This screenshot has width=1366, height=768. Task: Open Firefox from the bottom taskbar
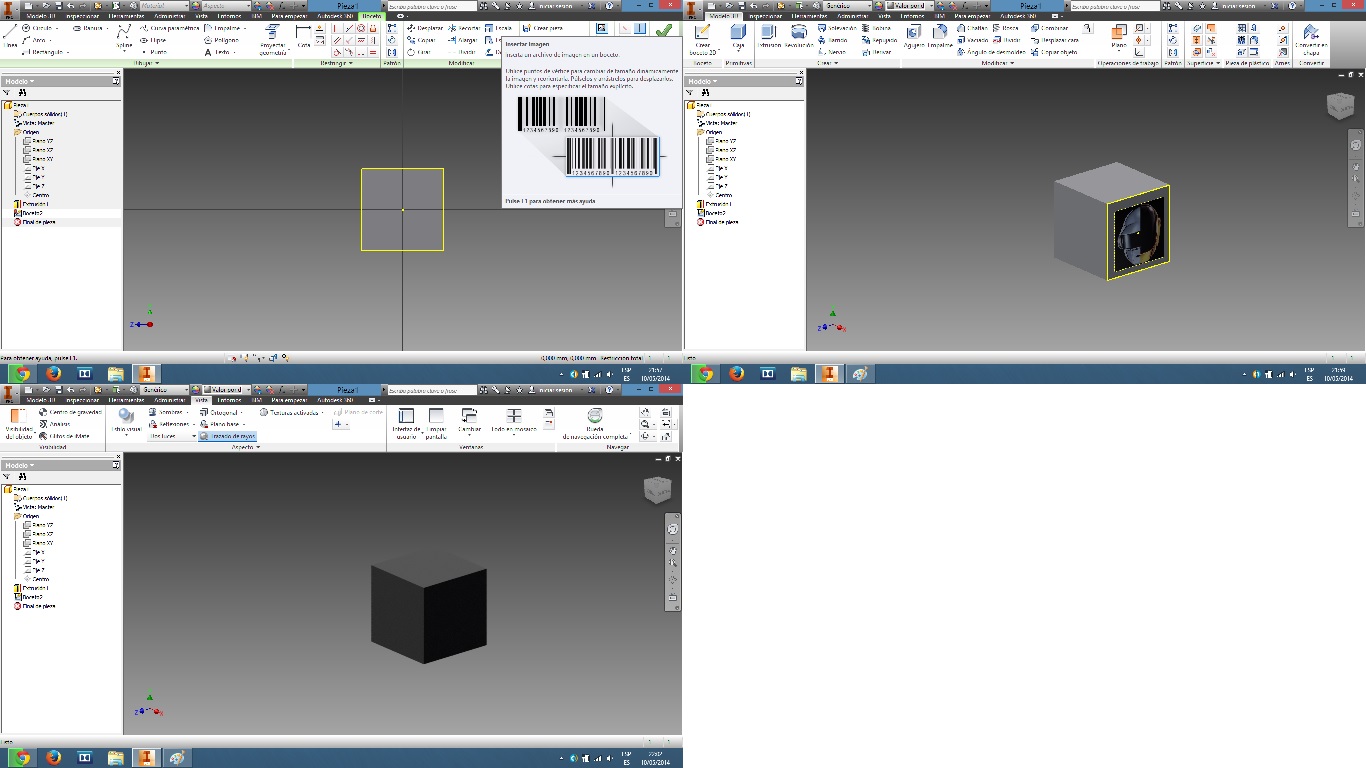(53, 758)
